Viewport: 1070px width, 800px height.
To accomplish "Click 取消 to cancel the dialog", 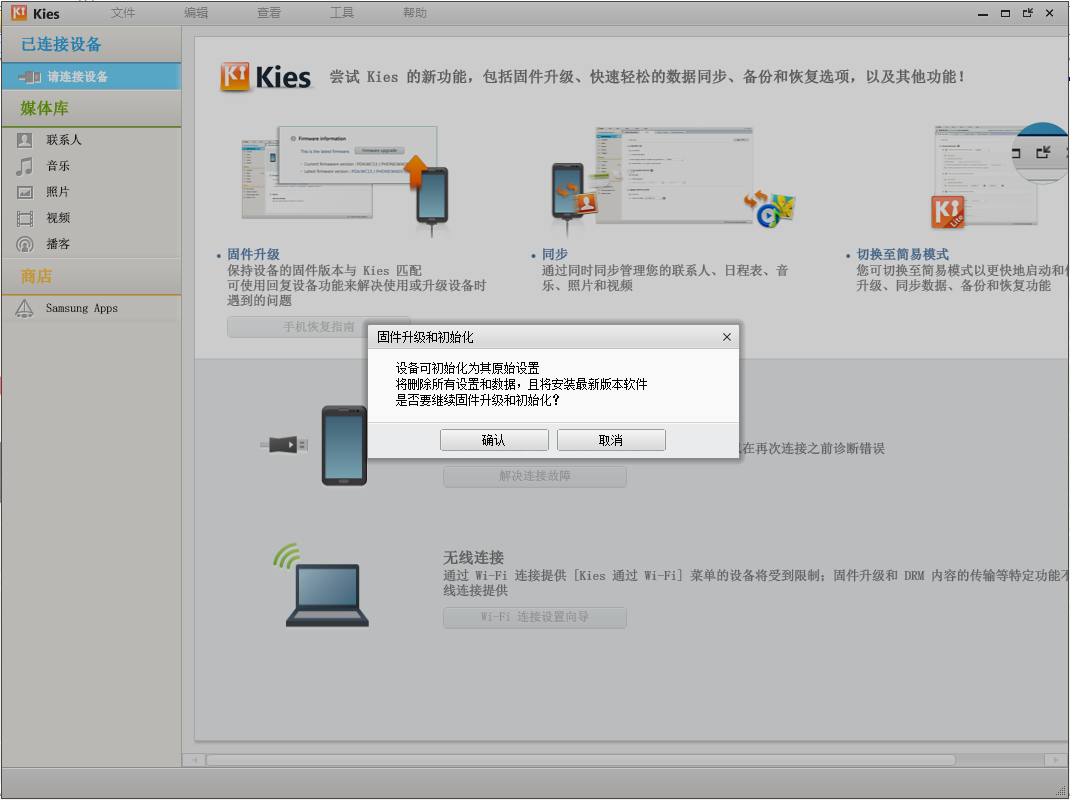I will 611,440.
